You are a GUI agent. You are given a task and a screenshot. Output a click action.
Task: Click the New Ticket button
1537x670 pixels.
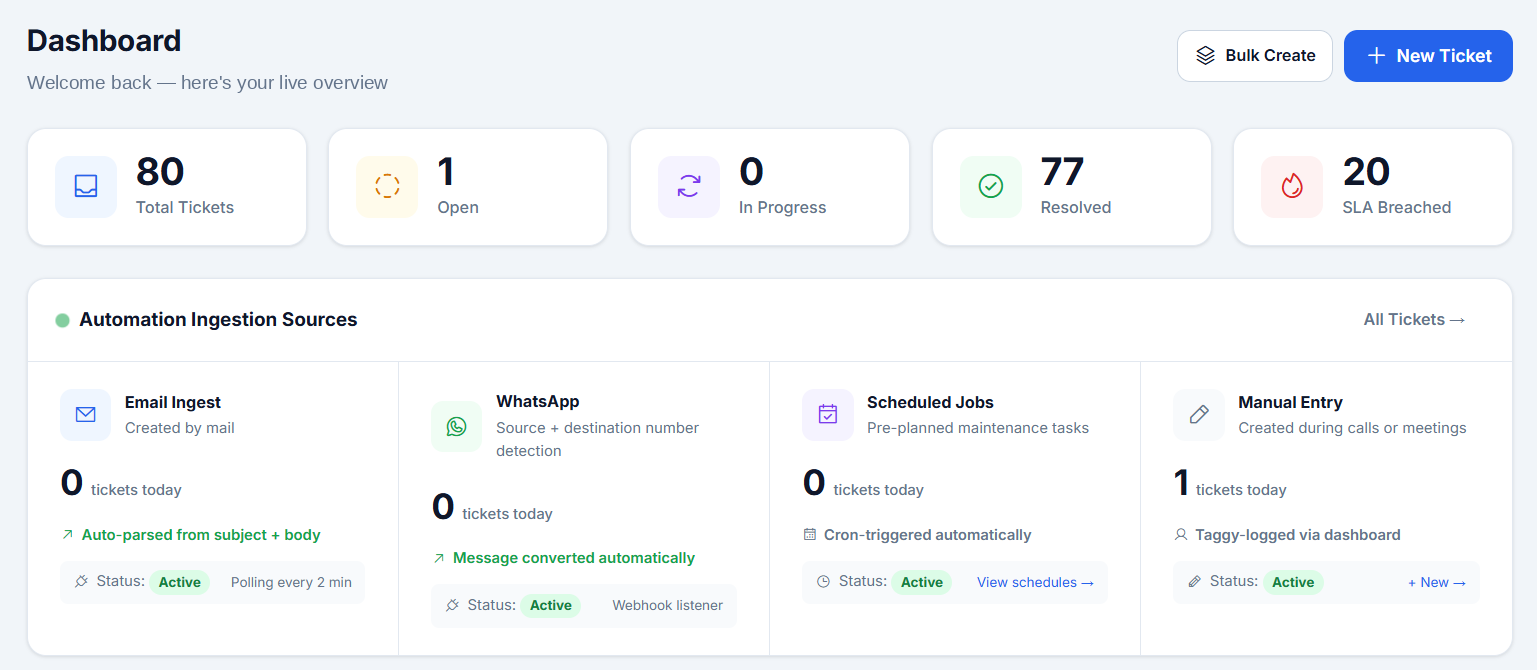tap(1428, 56)
